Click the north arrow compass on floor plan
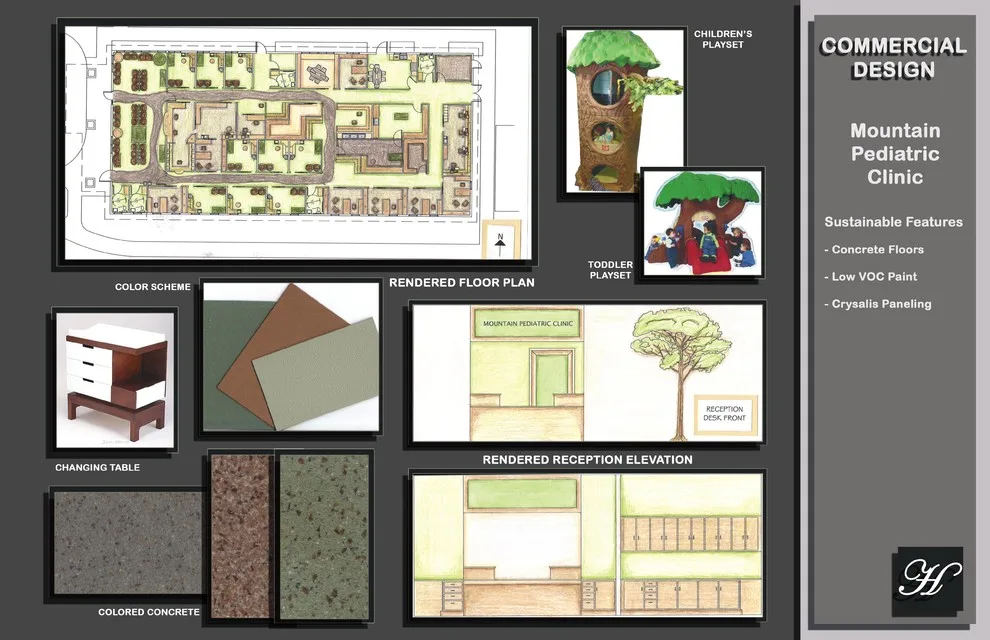Viewport: 990px width, 640px height. coord(501,241)
